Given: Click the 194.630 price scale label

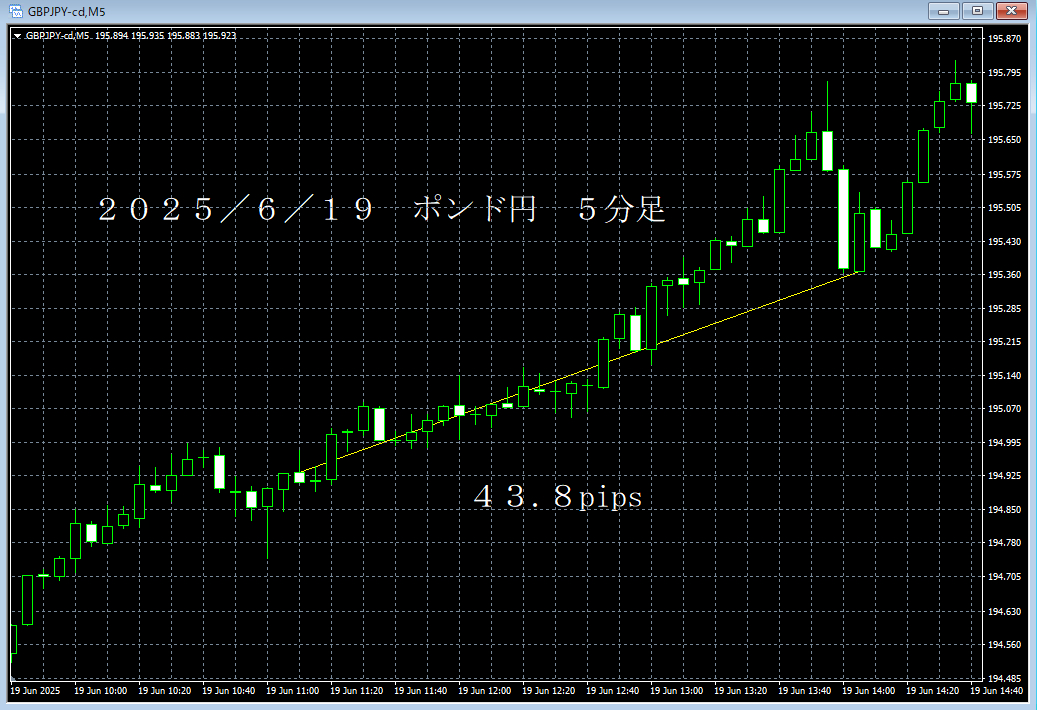Looking at the screenshot, I should (x=1004, y=612).
